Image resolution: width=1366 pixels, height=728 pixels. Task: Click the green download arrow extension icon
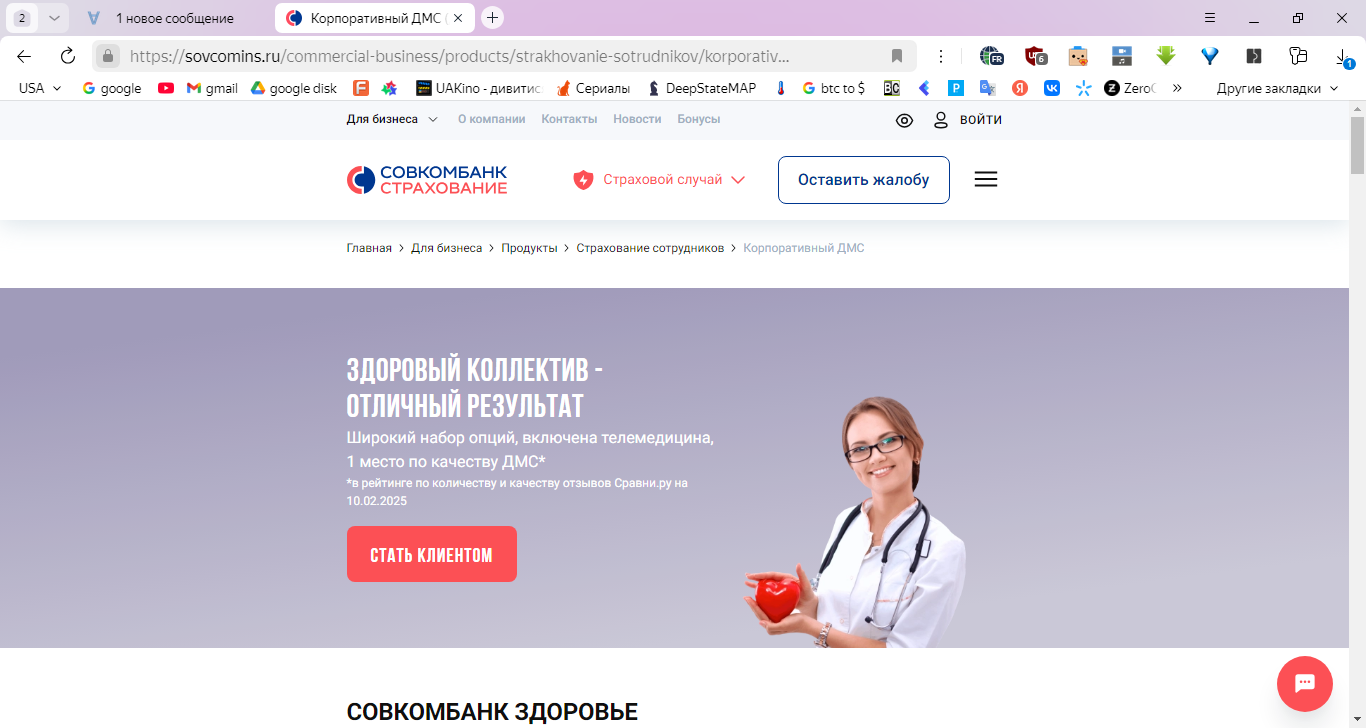click(1165, 56)
